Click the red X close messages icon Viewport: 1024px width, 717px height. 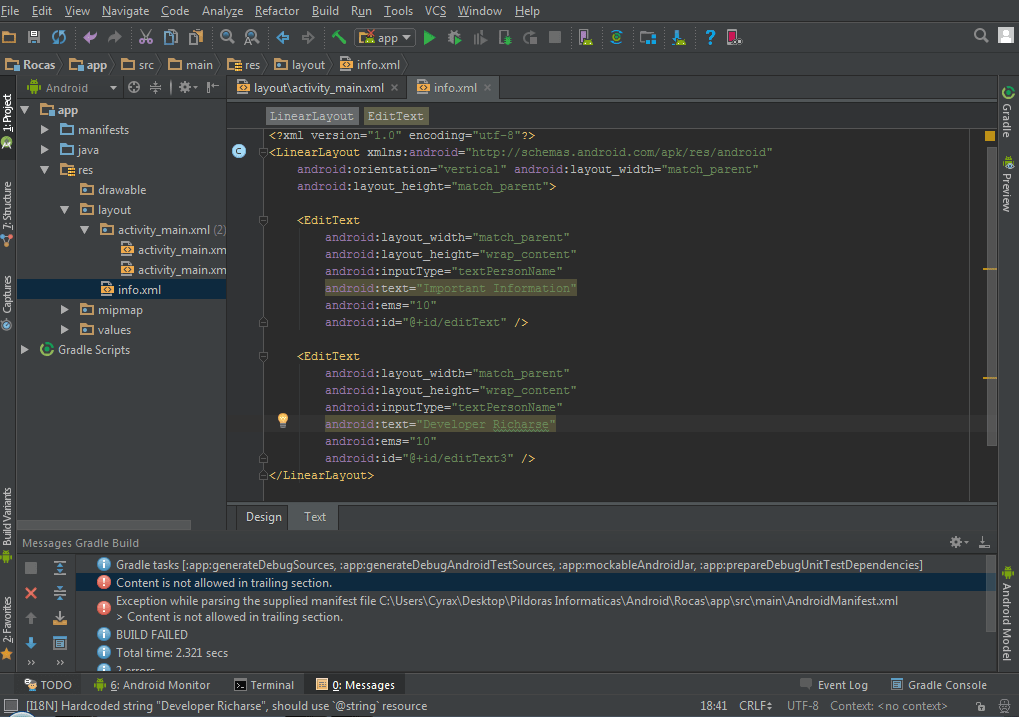coord(31,593)
